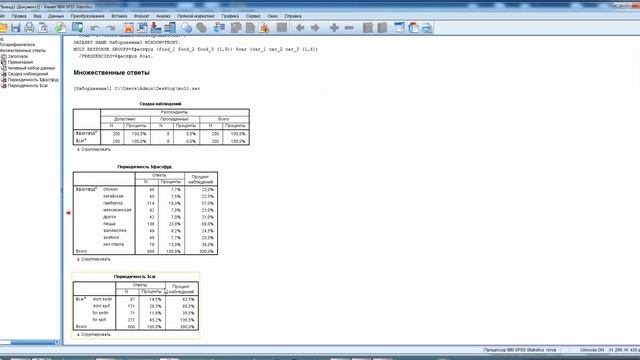Open the Окно menu
This screenshot has width=640, height=360.
(x=273, y=16)
